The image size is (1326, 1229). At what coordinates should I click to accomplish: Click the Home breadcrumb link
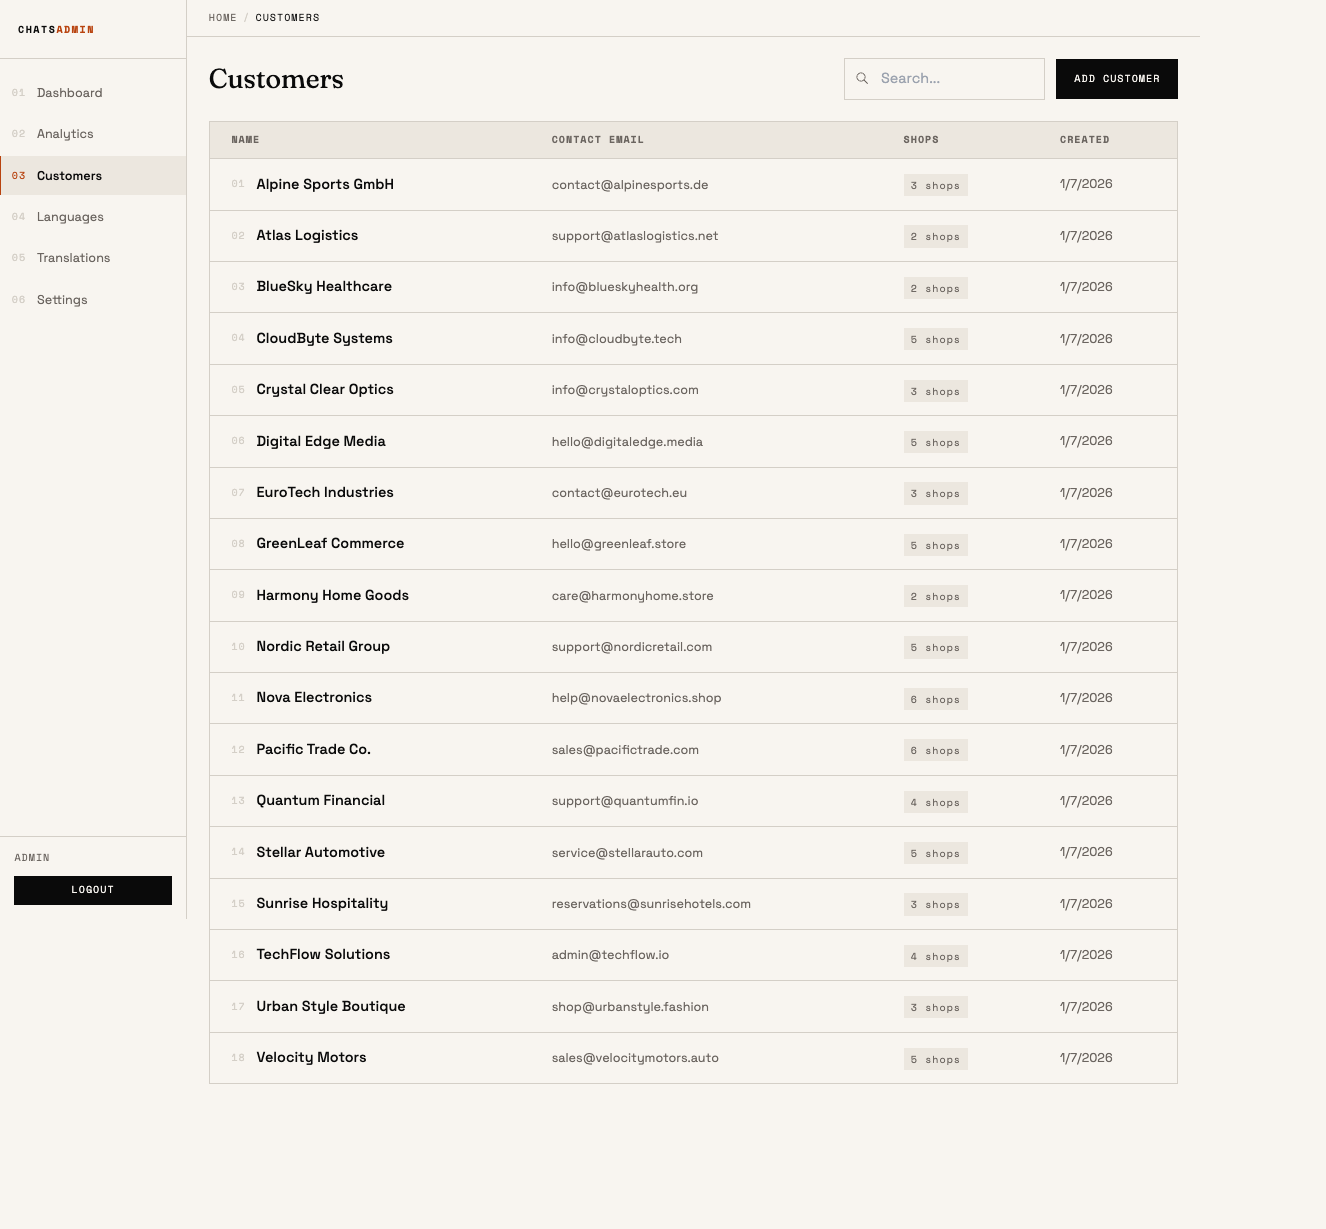[x=222, y=18]
